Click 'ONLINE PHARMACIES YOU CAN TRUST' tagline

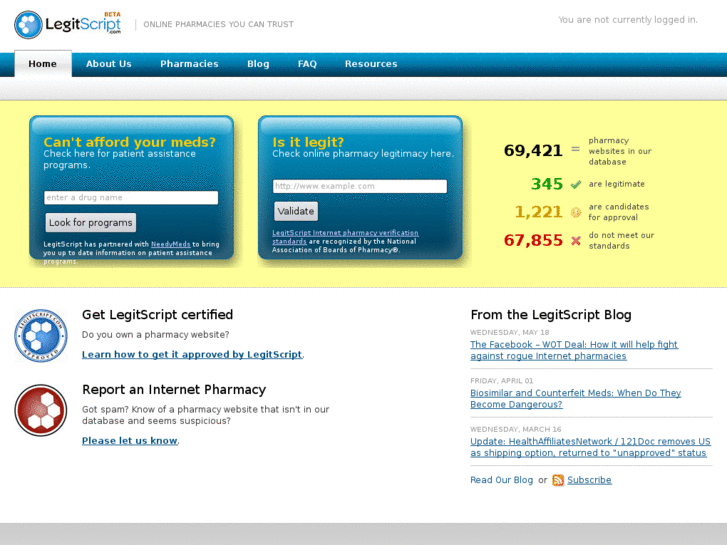pyautogui.click(x=218, y=25)
